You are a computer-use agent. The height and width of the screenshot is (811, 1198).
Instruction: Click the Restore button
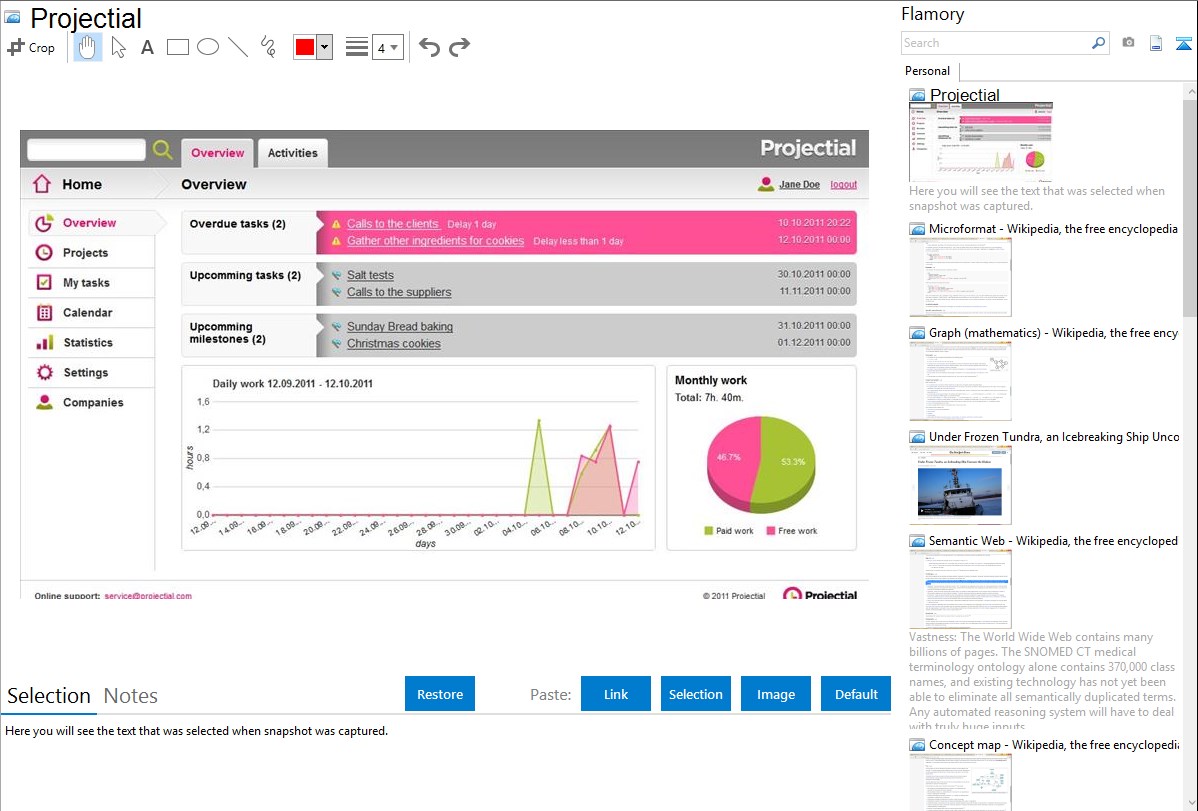pyautogui.click(x=440, y=694)
